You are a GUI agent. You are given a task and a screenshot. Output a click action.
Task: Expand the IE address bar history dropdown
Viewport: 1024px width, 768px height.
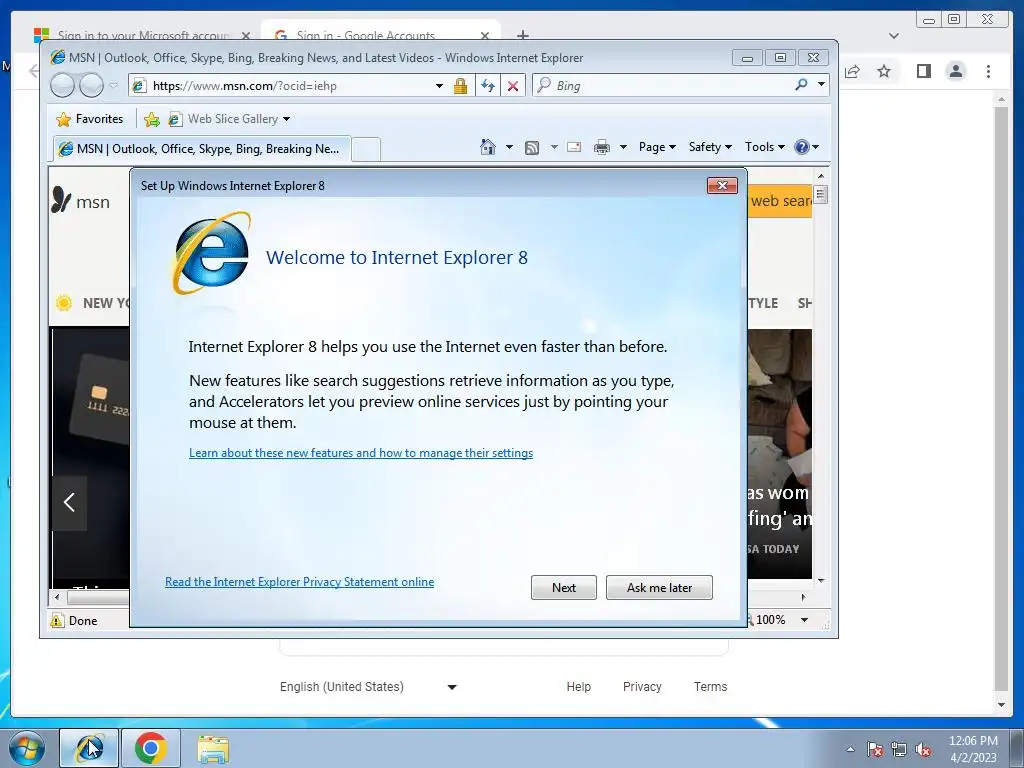[439, 86]
